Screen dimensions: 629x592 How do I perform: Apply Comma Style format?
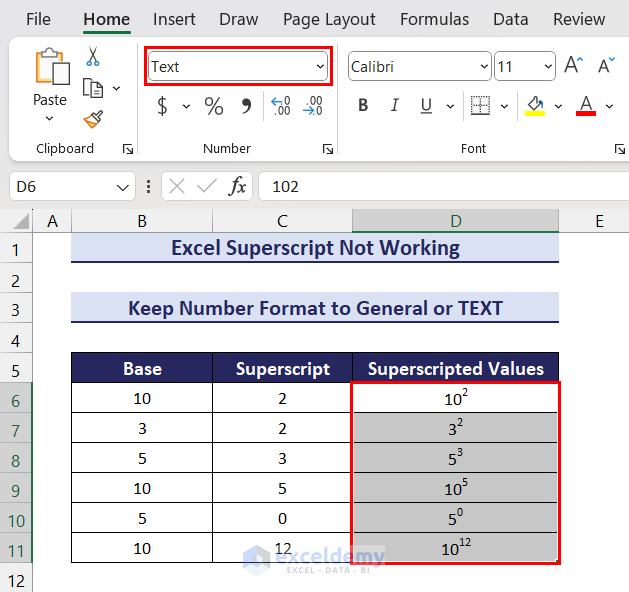(246, 106)
